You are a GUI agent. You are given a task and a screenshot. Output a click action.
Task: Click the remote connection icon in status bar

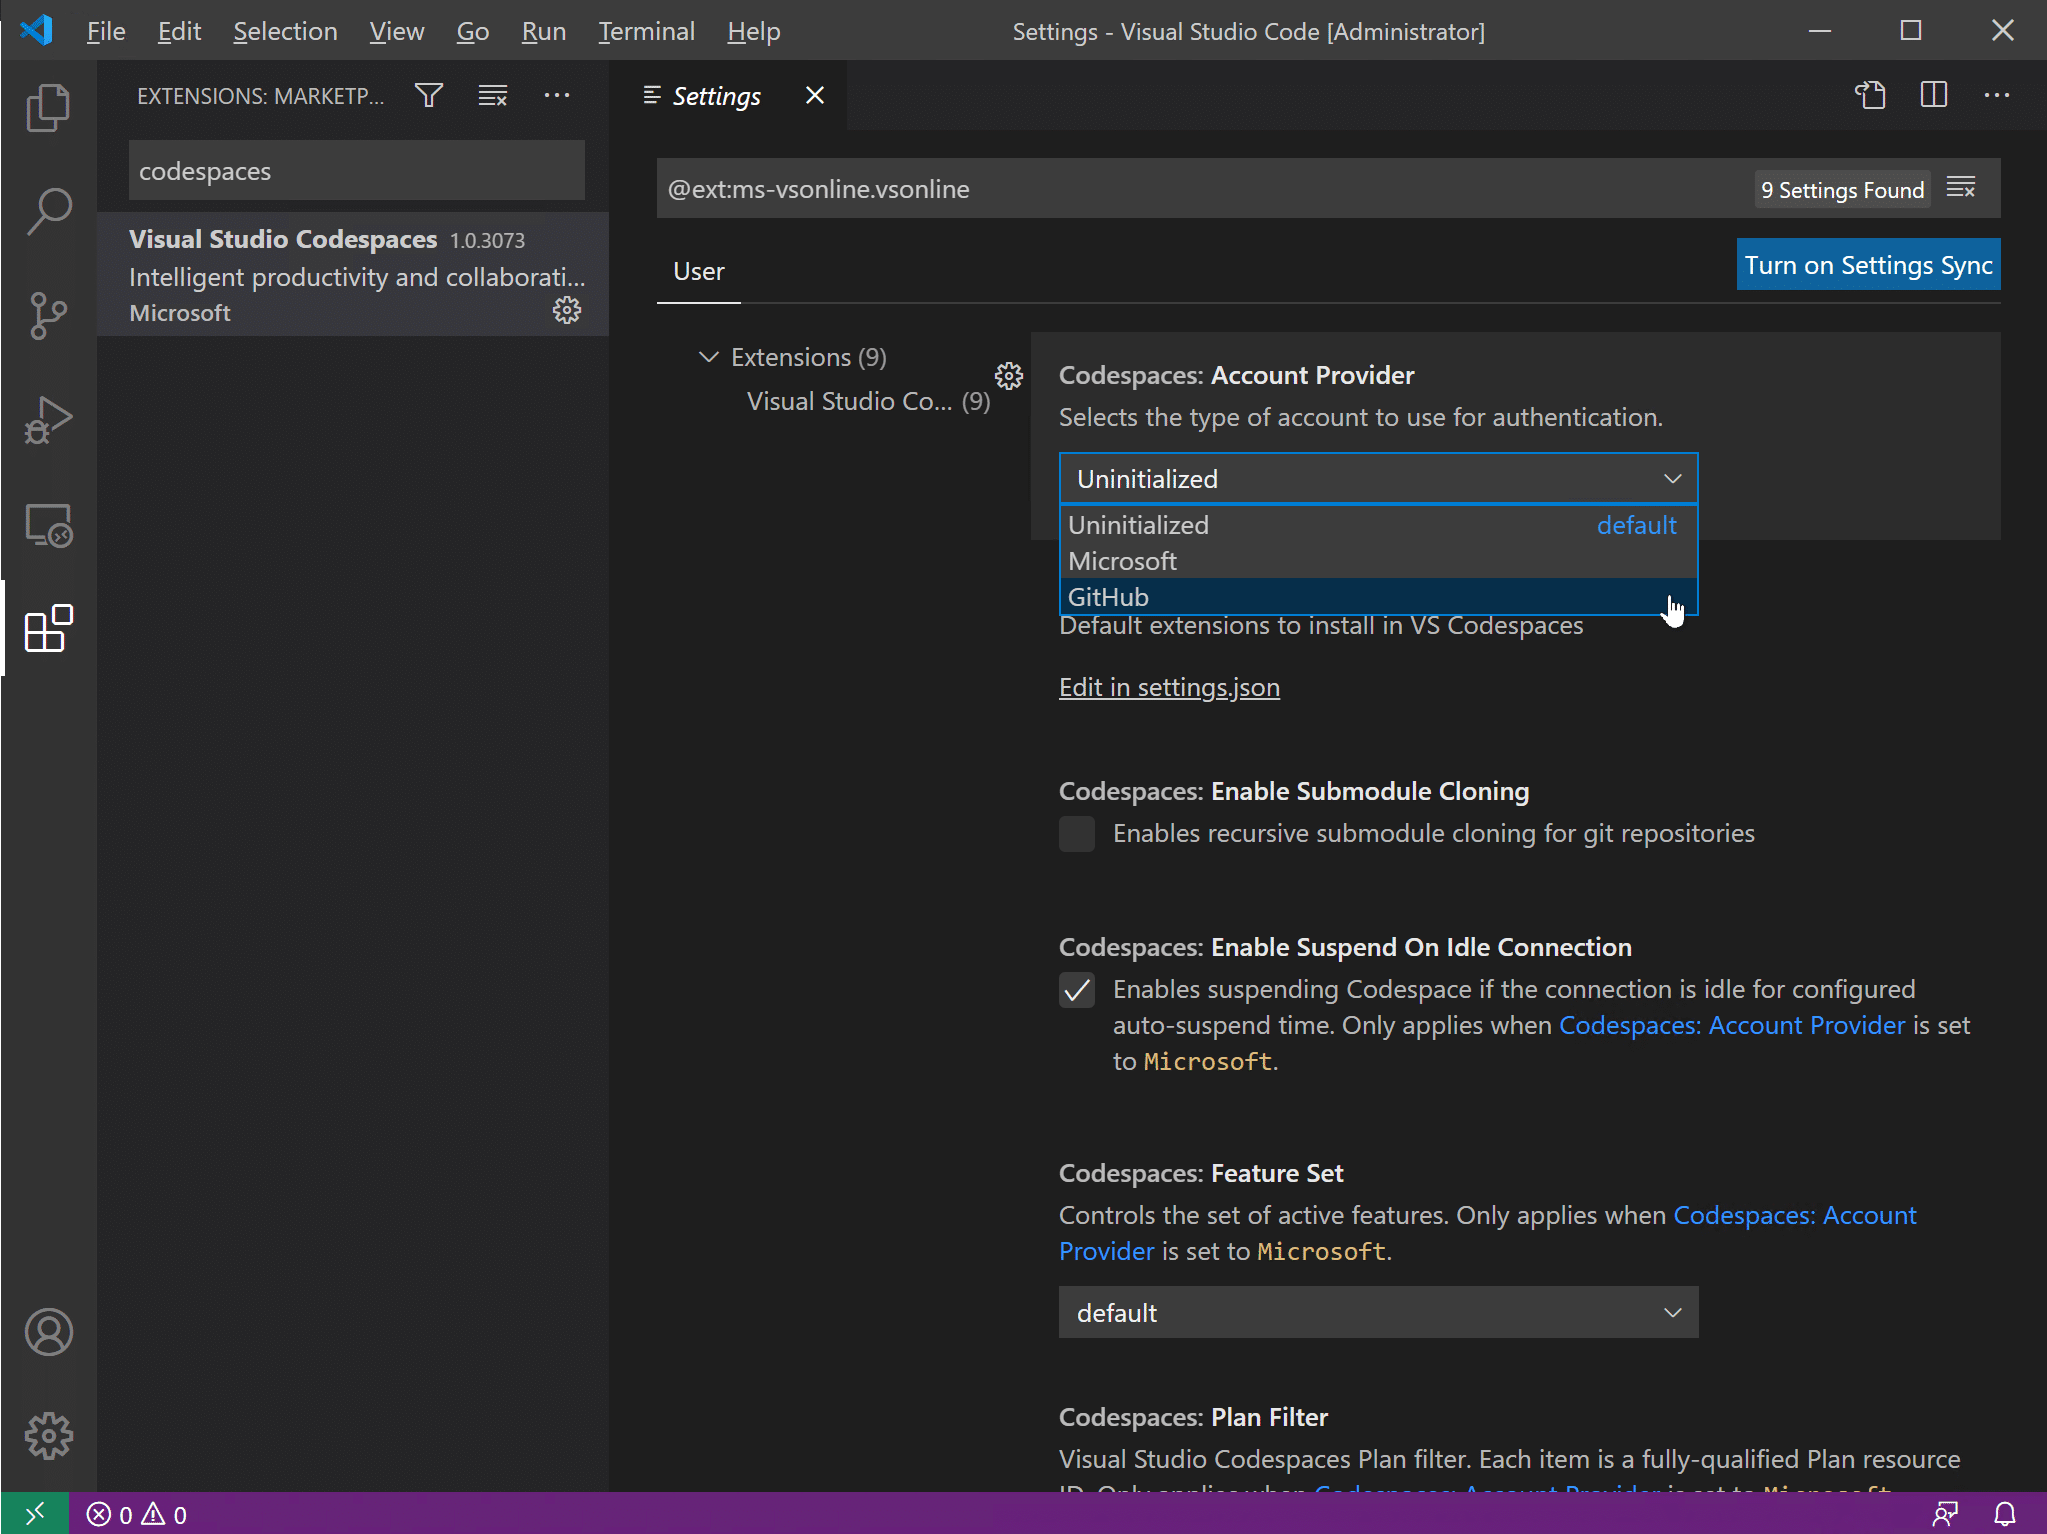point(33,1513)
